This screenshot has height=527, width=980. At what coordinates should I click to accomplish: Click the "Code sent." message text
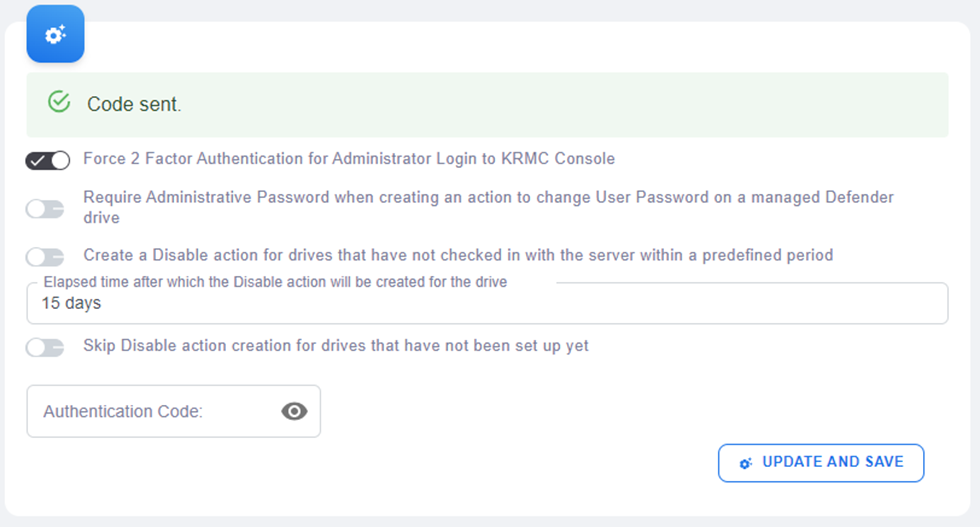[134, 104]
